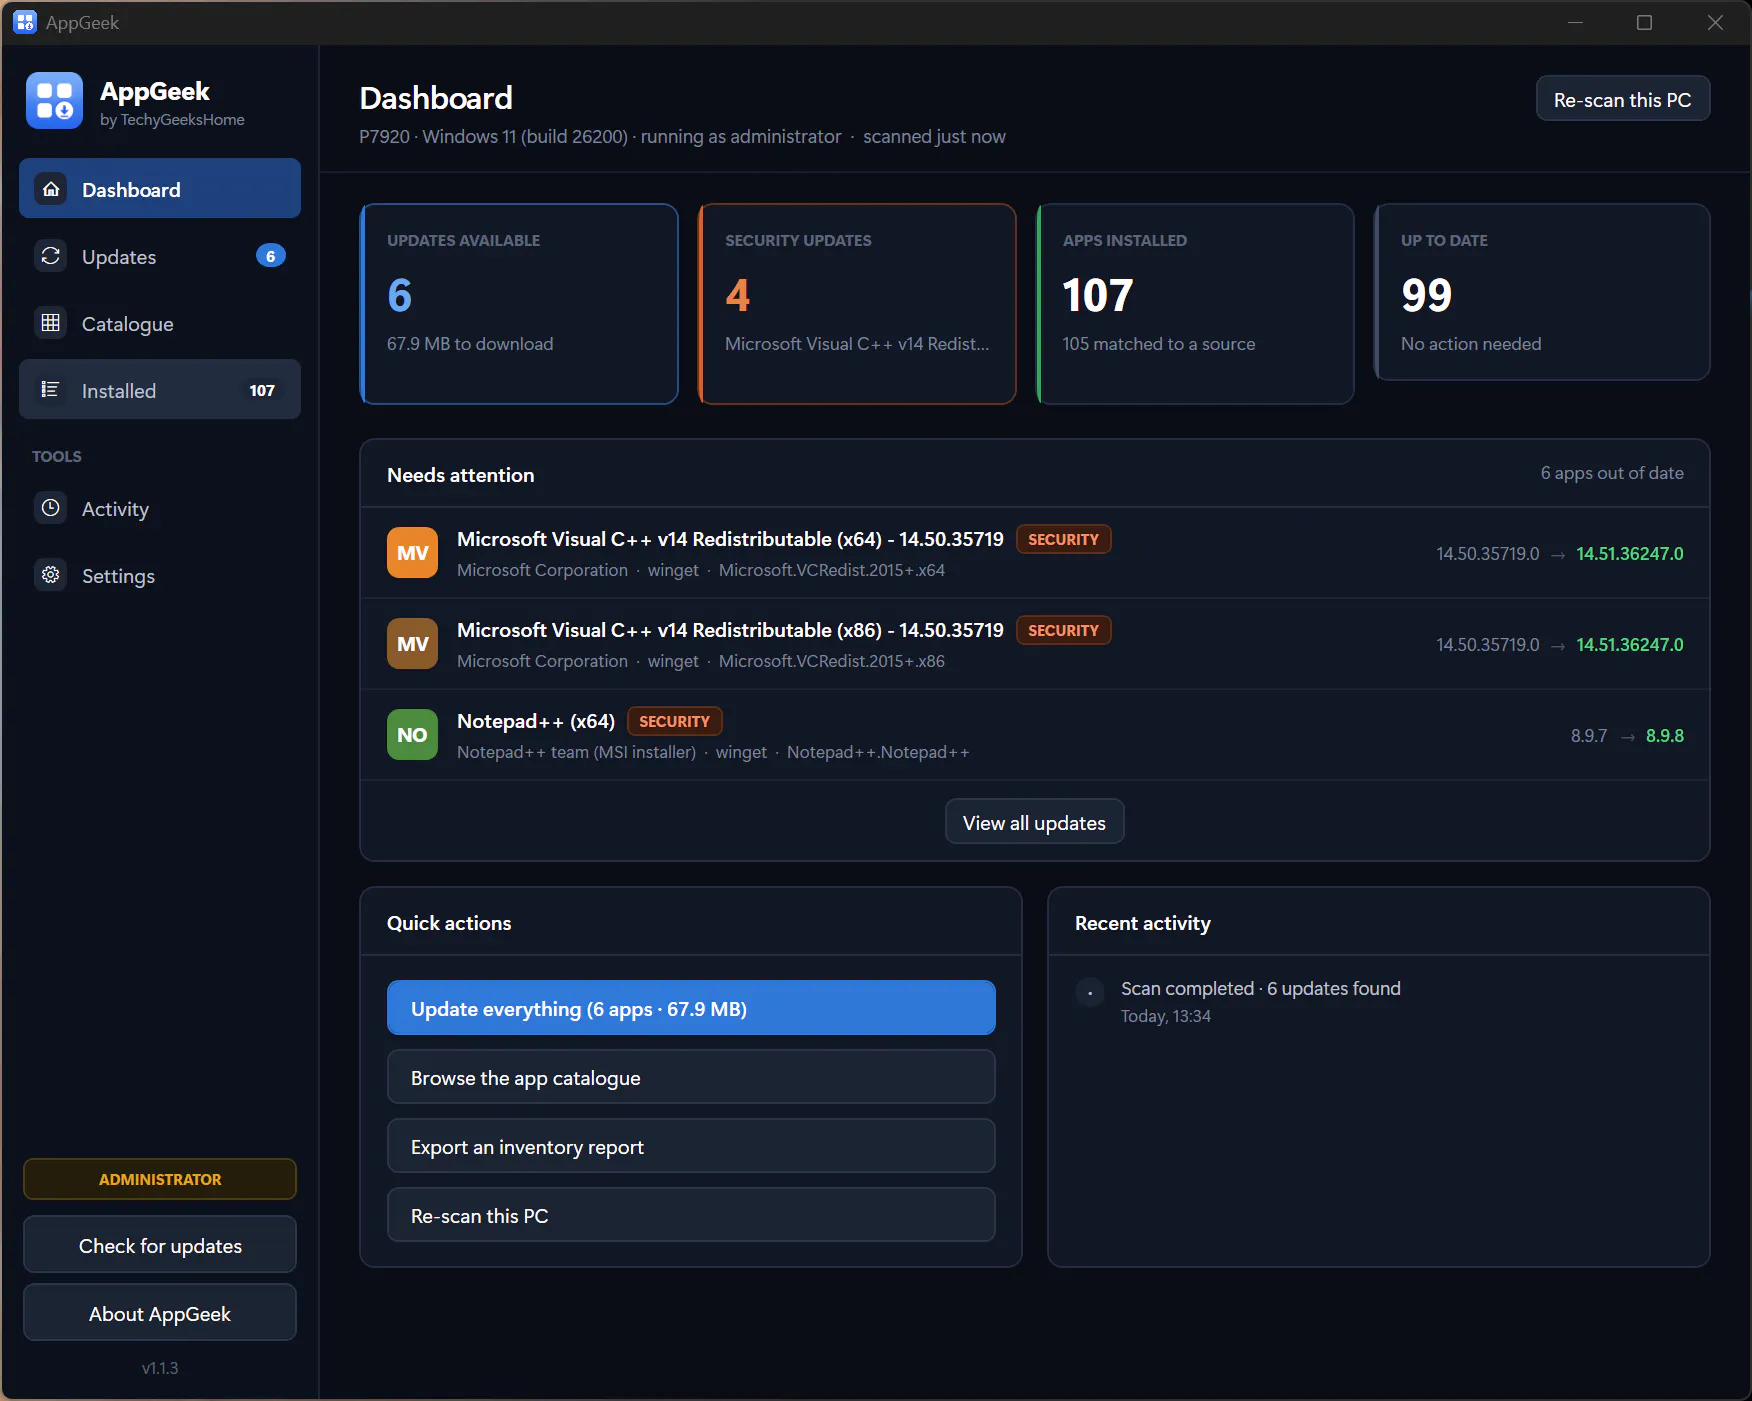Click the Installed count badge 107
This screenshot has height=1401, width=1752.
262,390
